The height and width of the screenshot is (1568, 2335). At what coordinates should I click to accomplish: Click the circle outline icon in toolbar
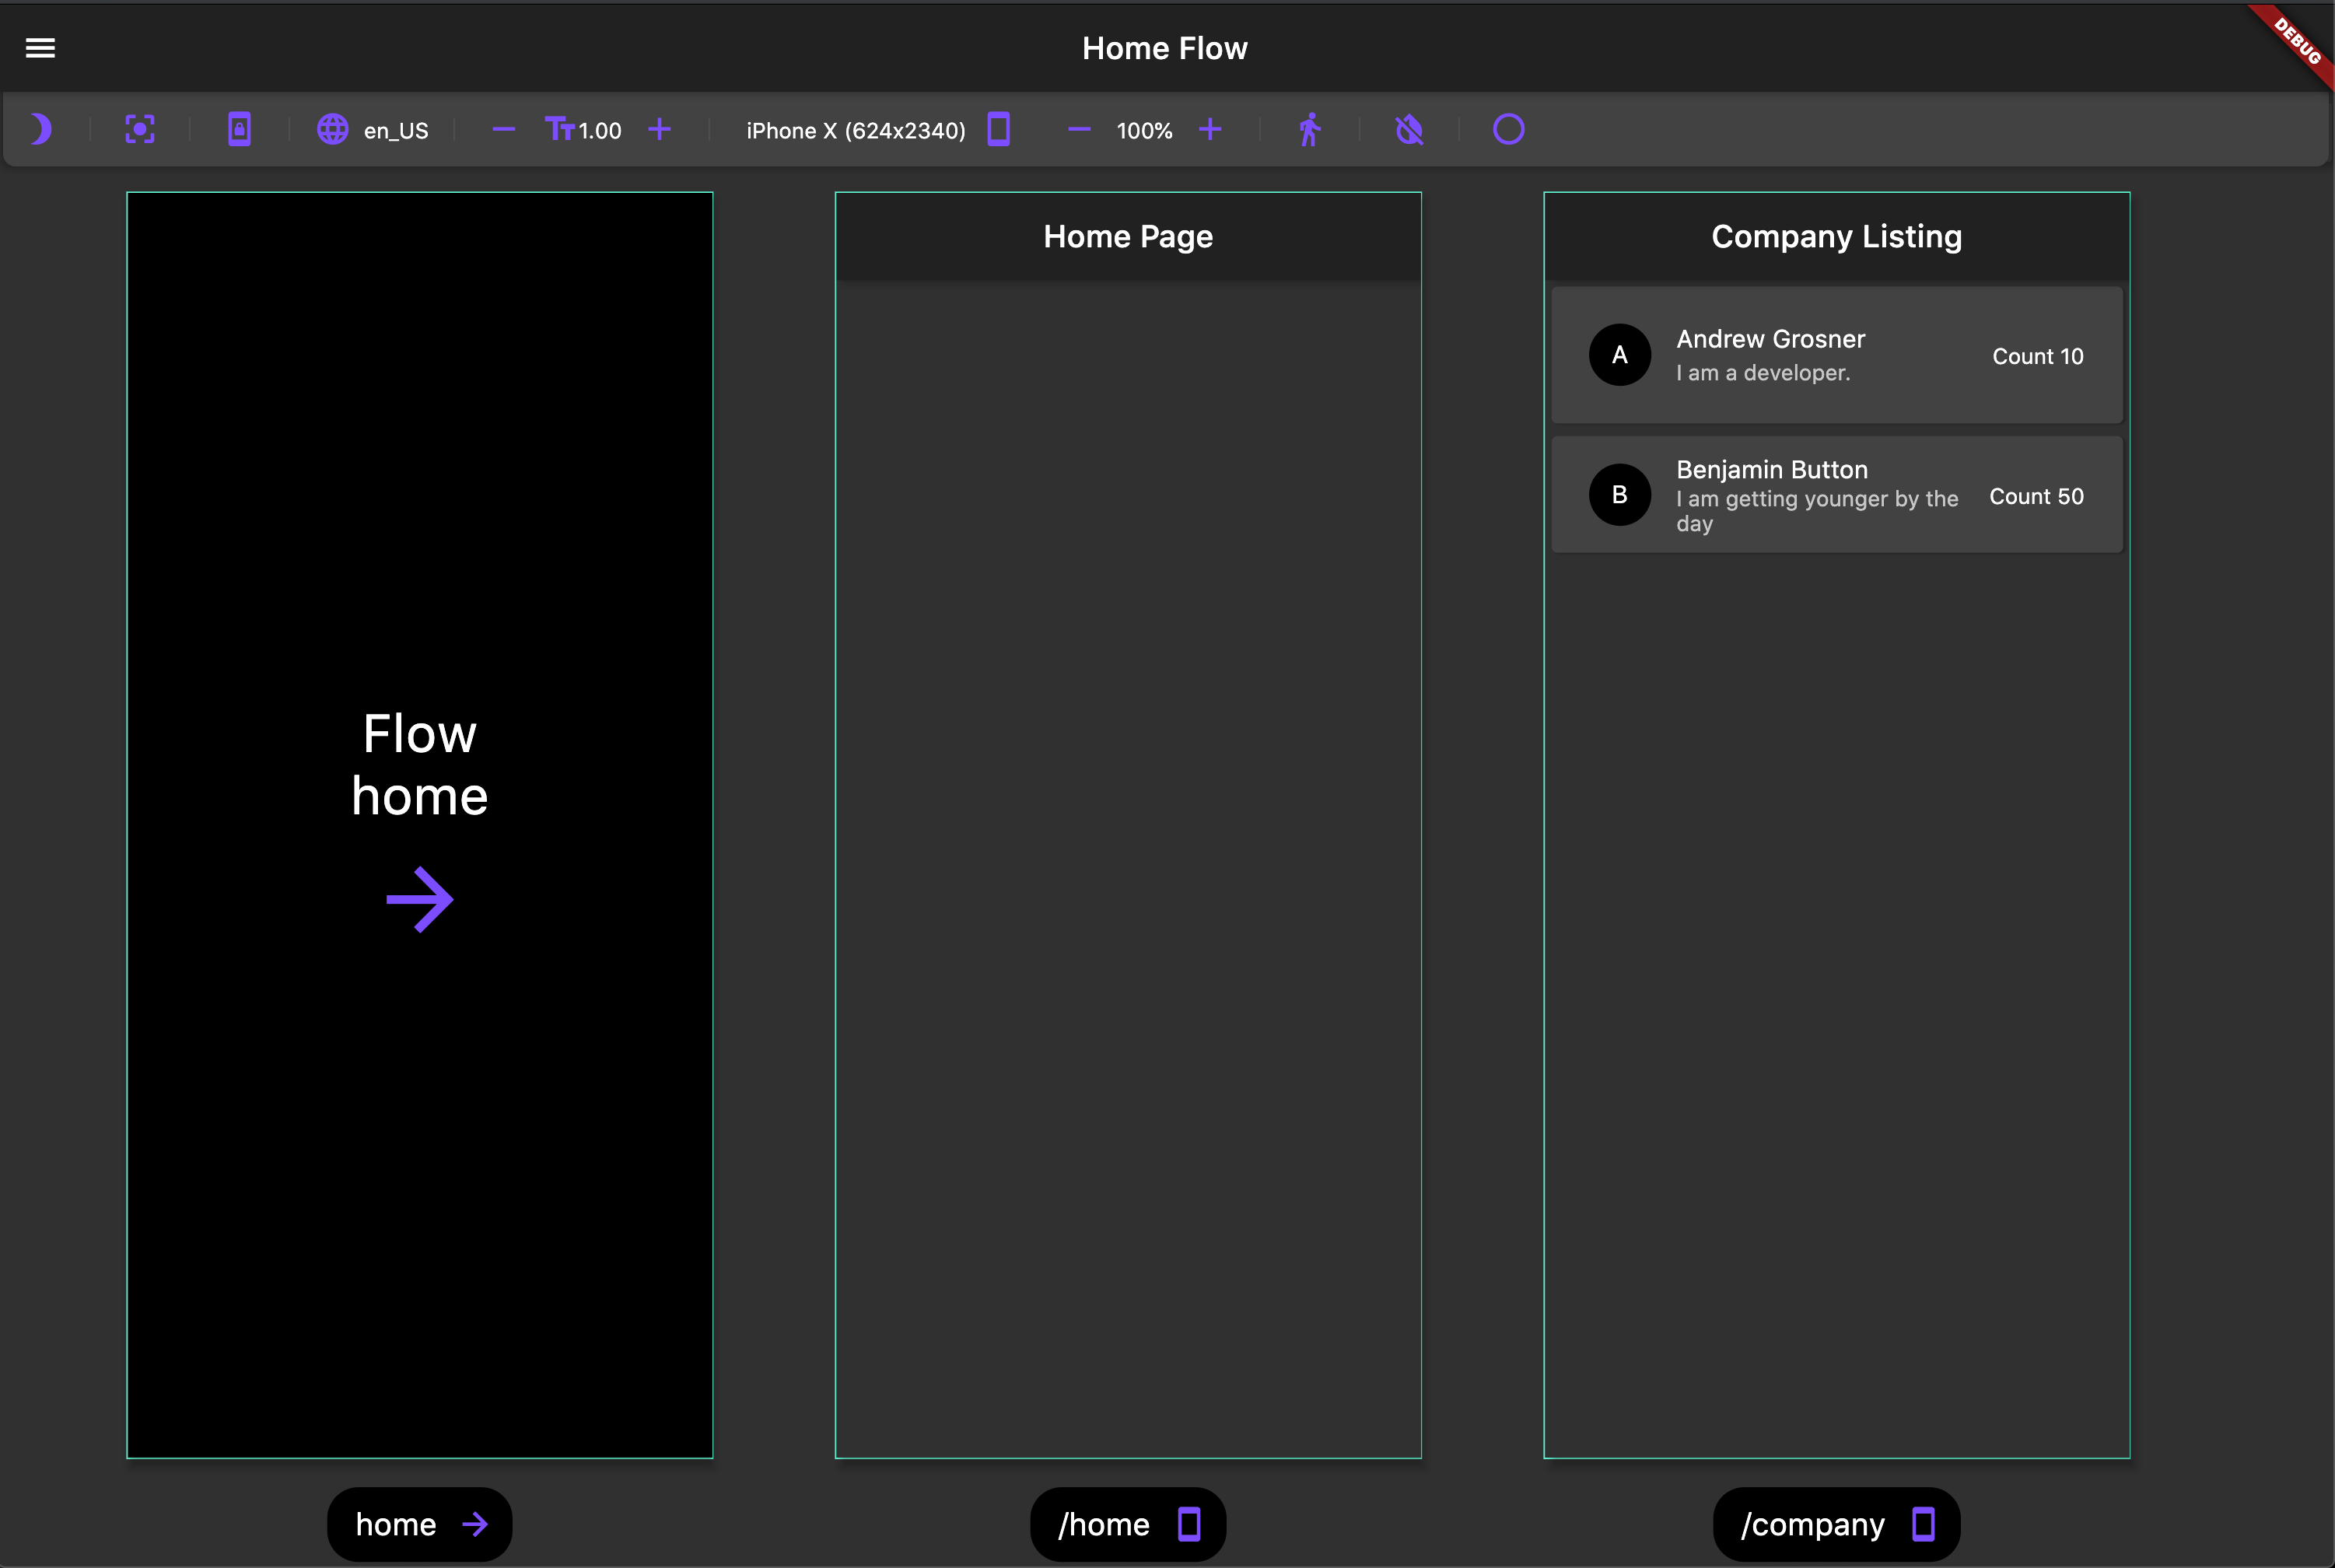pyautogui.click(x=1508, y=129)
